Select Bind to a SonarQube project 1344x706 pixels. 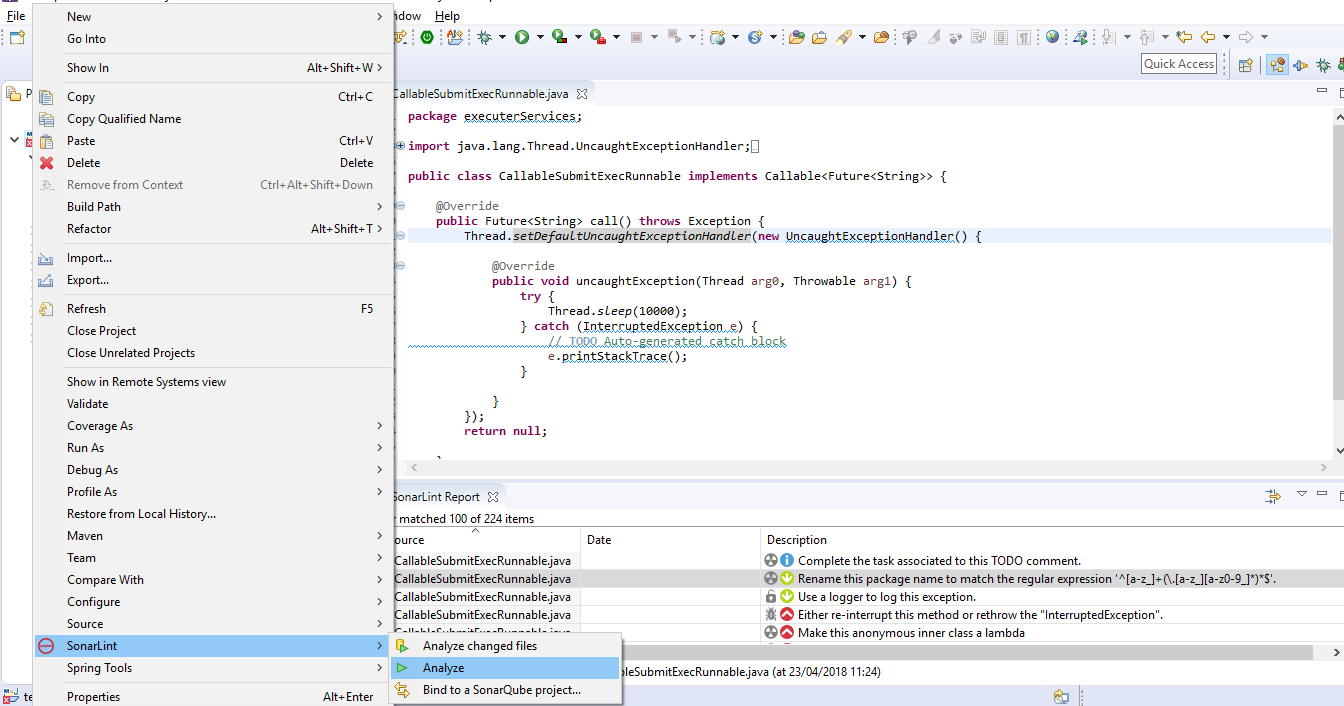point(506,690)
